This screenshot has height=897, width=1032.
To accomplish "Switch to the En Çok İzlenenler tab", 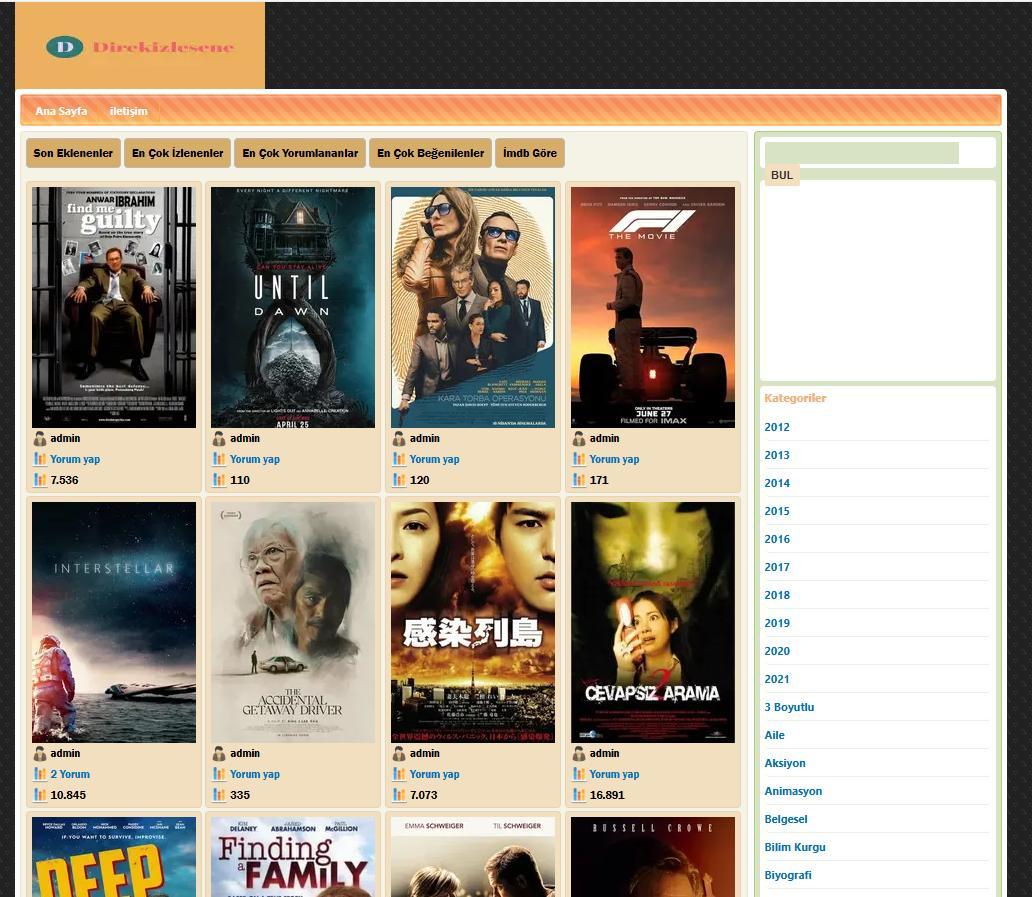I will click(x=178, y=153).
